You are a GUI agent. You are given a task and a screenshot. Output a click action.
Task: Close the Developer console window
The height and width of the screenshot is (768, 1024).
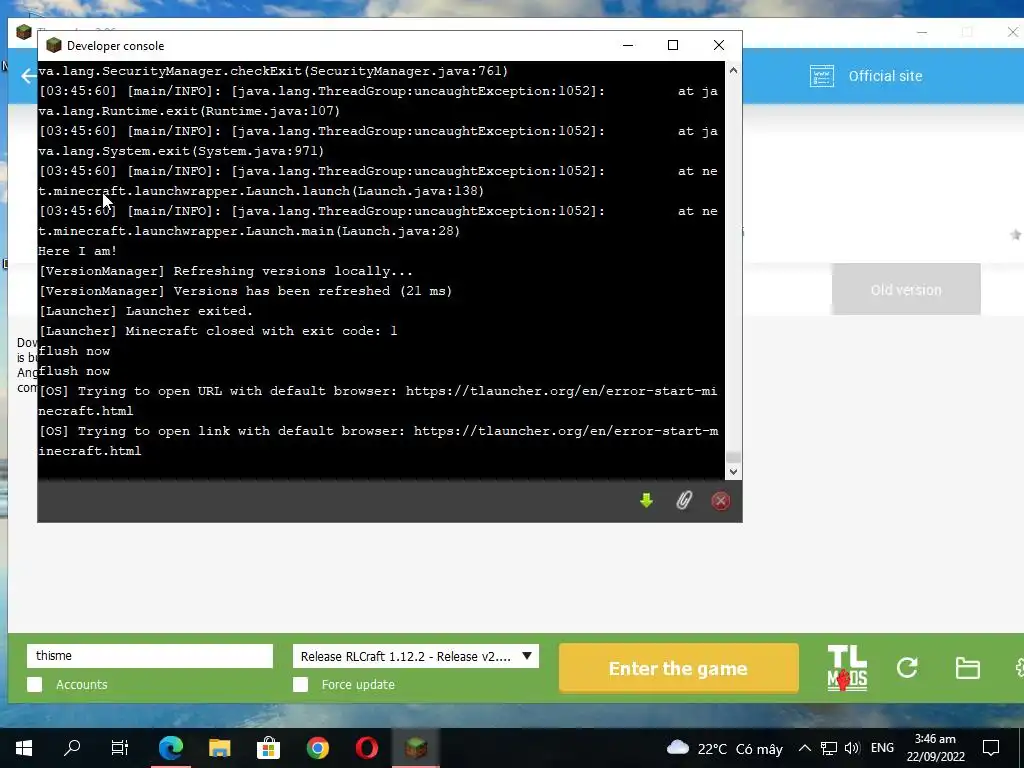click(718, 45)
